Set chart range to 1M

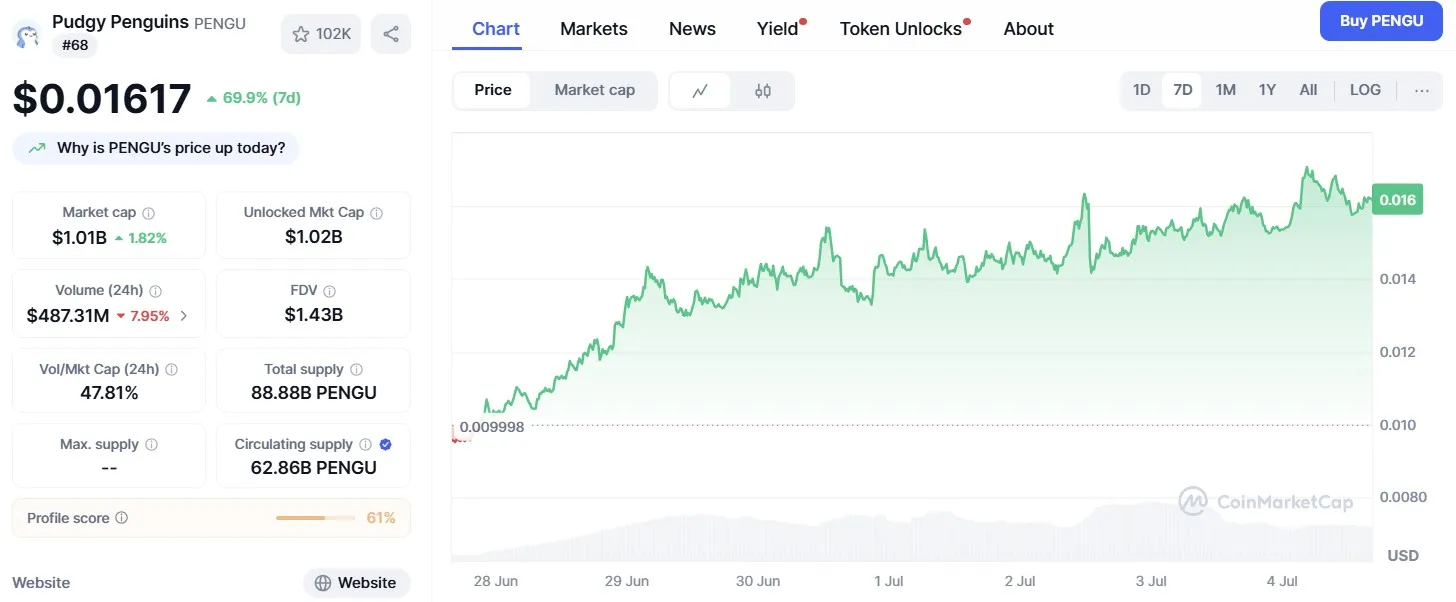[1225, 90]
